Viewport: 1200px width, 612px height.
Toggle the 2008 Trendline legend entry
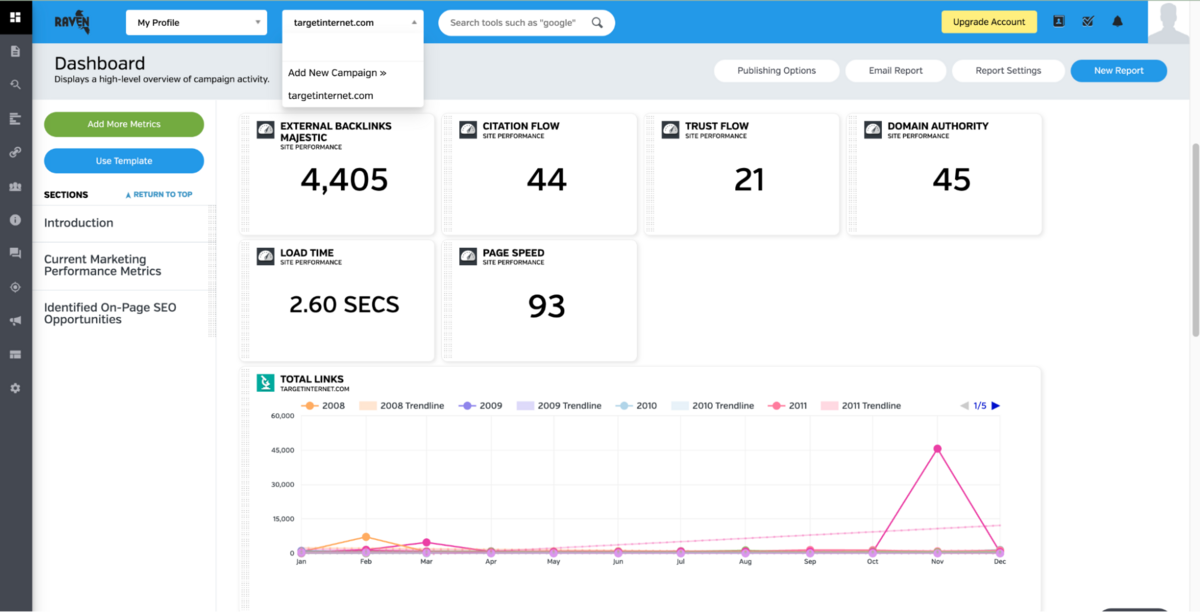[x=400, y=406]
